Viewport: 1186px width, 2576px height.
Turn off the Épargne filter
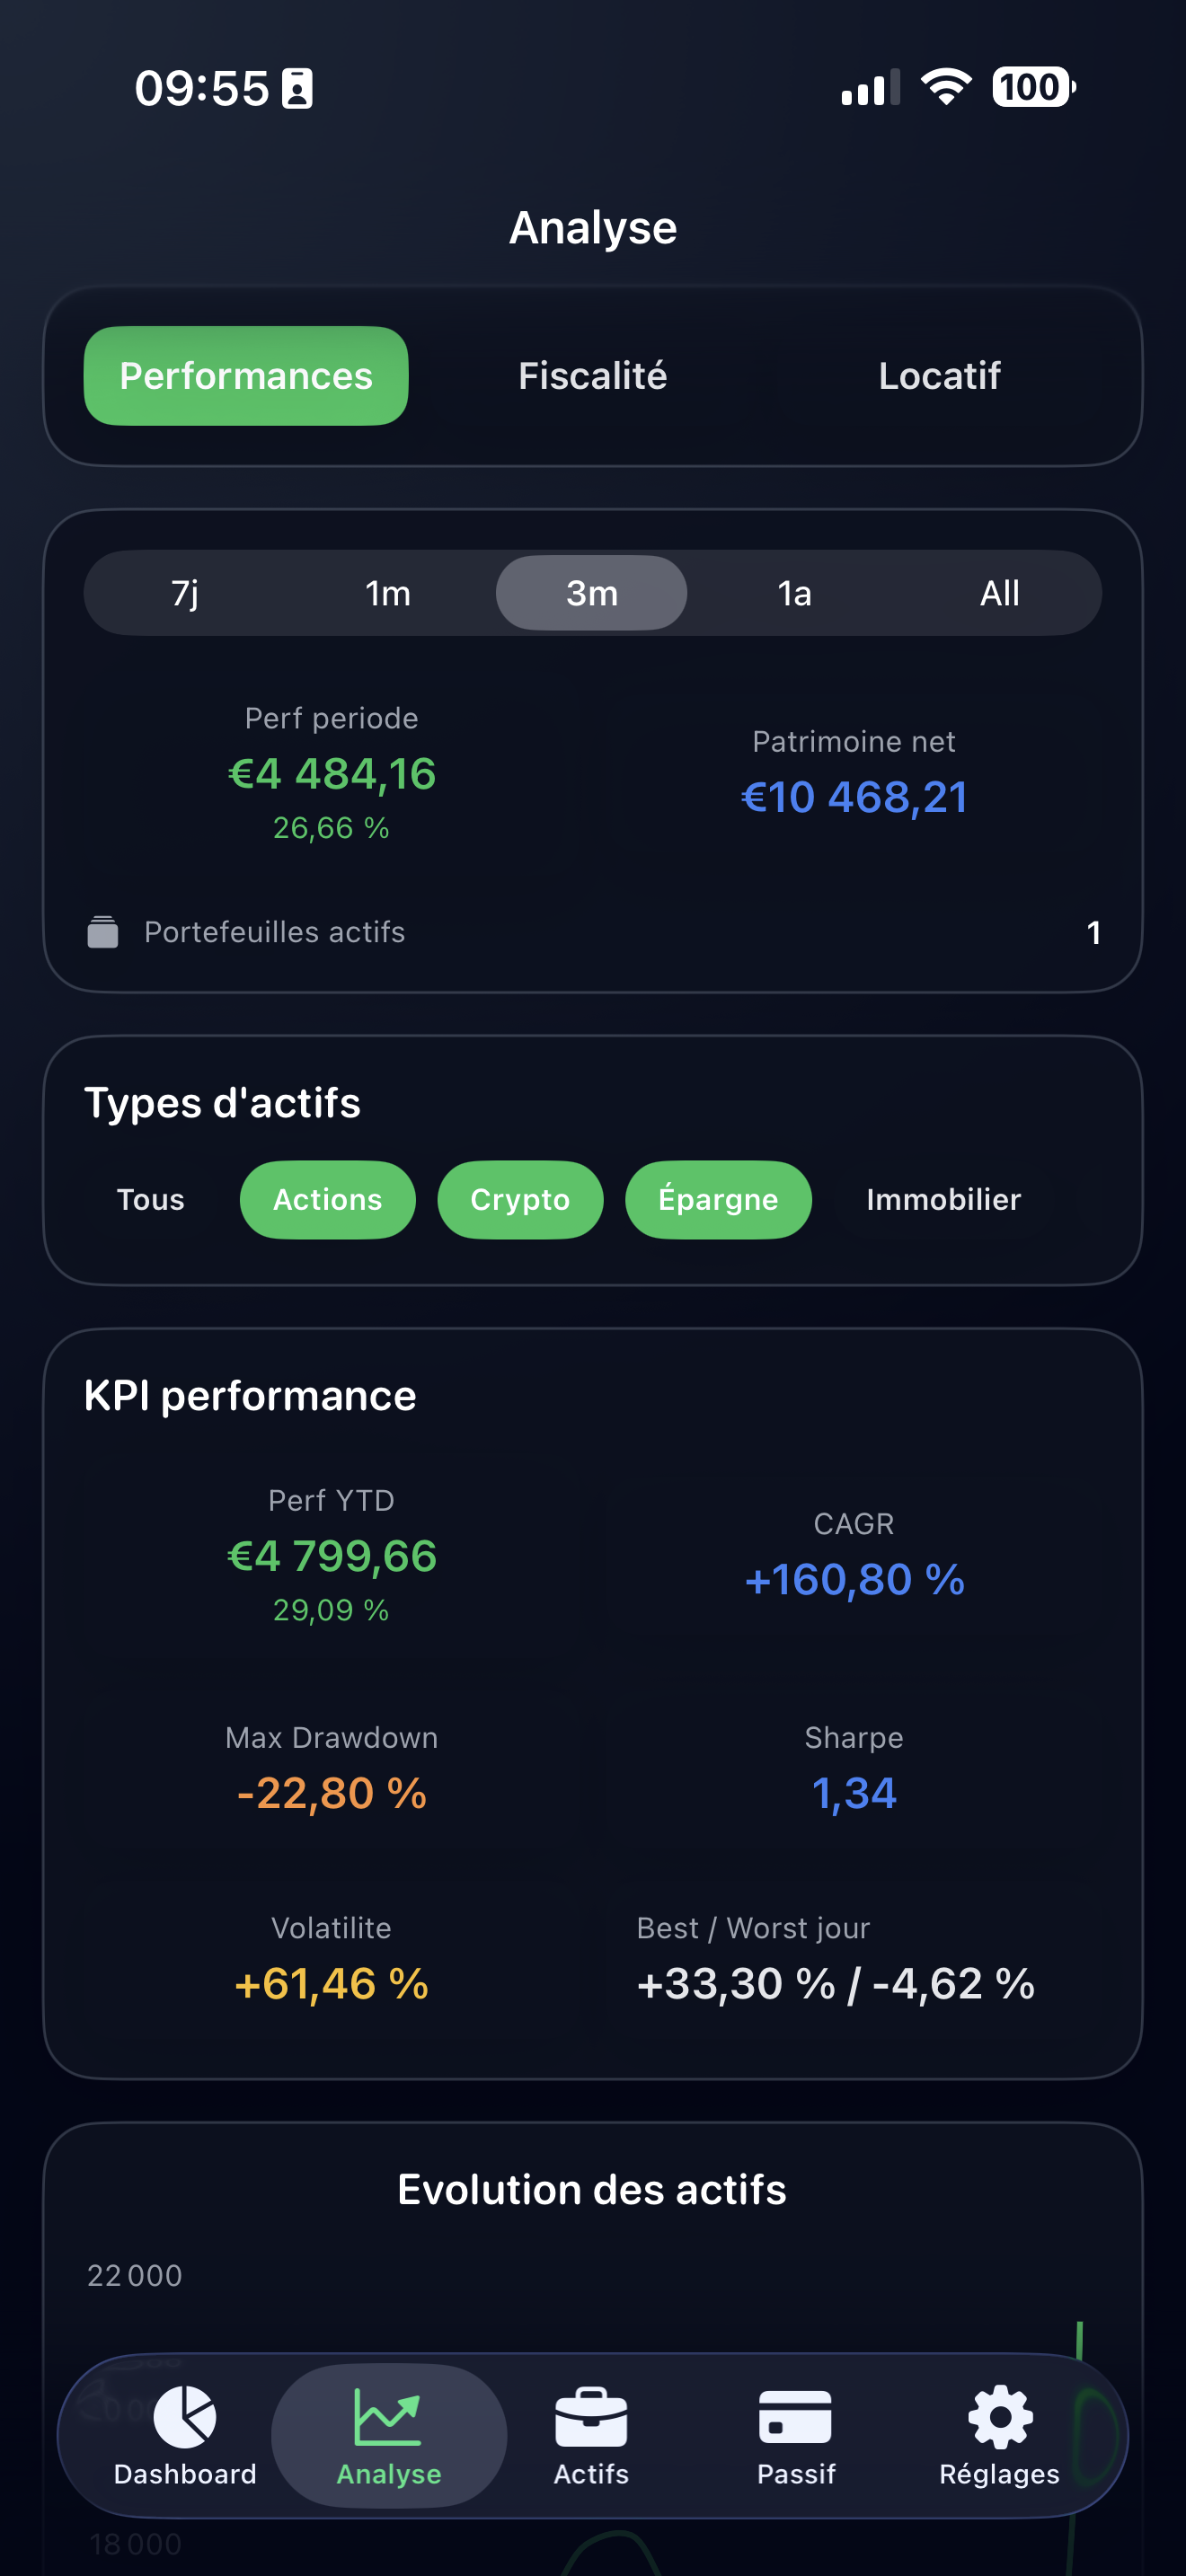pos(717,1199)
